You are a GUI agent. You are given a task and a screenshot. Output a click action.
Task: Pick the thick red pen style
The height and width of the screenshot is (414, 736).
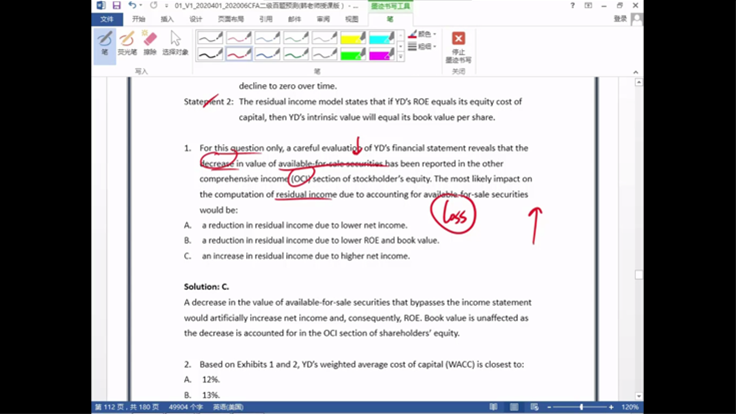click(238, 54)
